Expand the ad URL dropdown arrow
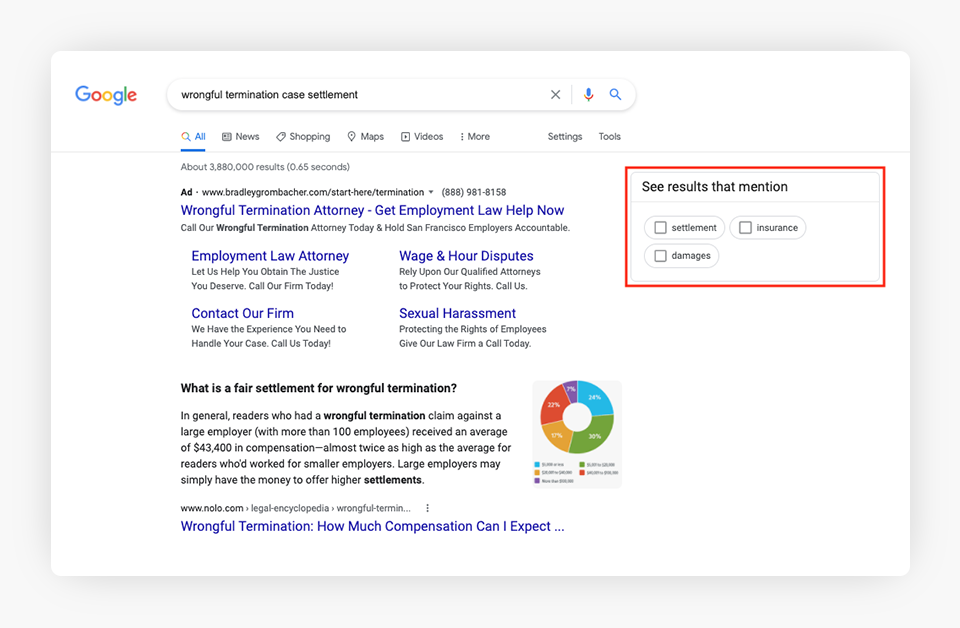This screenshot has width=960, height=628. (431, 192)
